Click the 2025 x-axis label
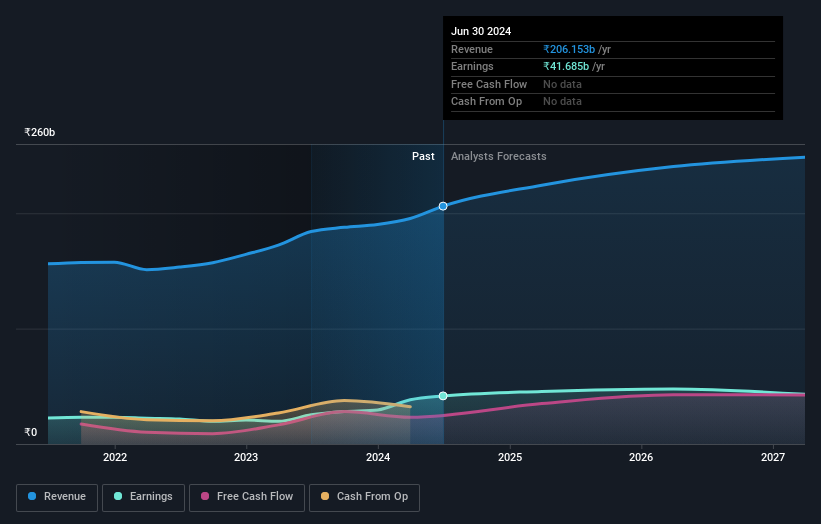Screen dimensions: 821x524 tap(509, 458)
